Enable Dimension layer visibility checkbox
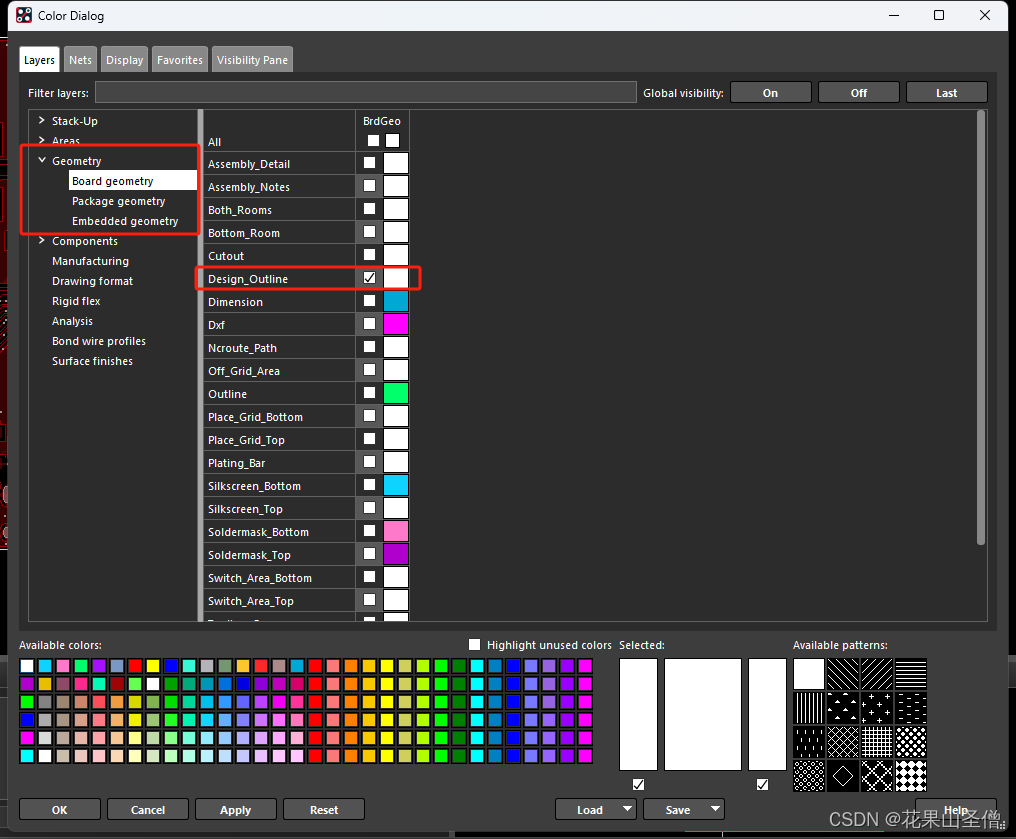 (369, 301)
